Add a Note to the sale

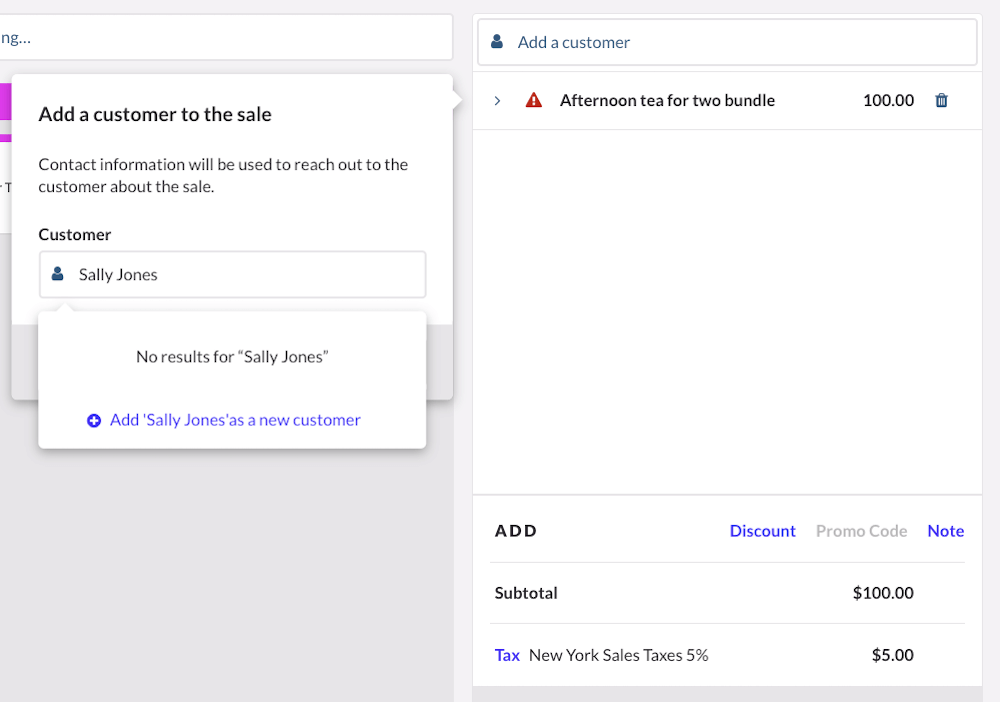click(x=945, y=531)
